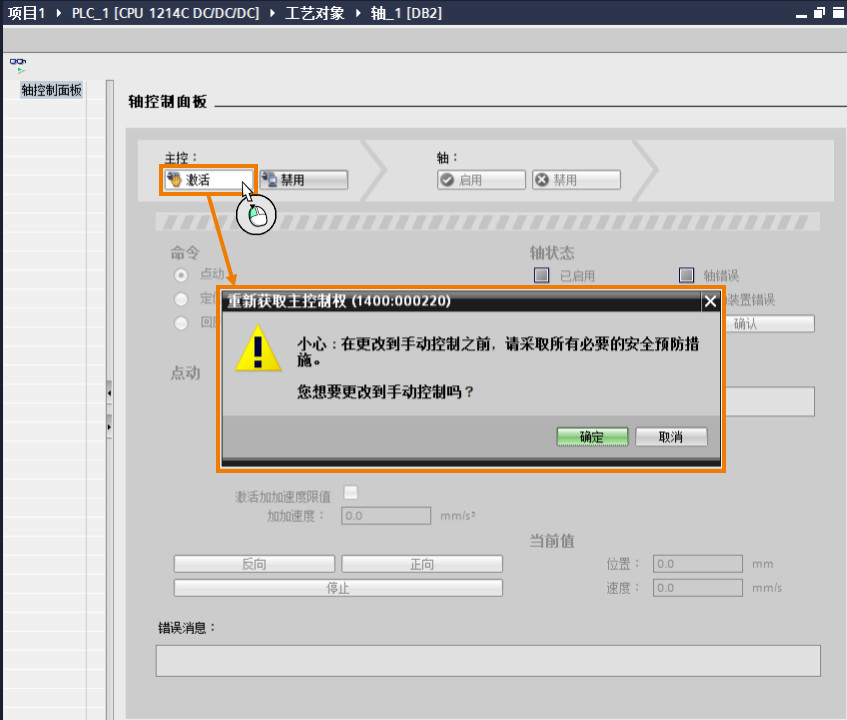The width and height of the screenshot is (847, 720).
Task: Select the 点动 radio button
Action: [181, 275]
